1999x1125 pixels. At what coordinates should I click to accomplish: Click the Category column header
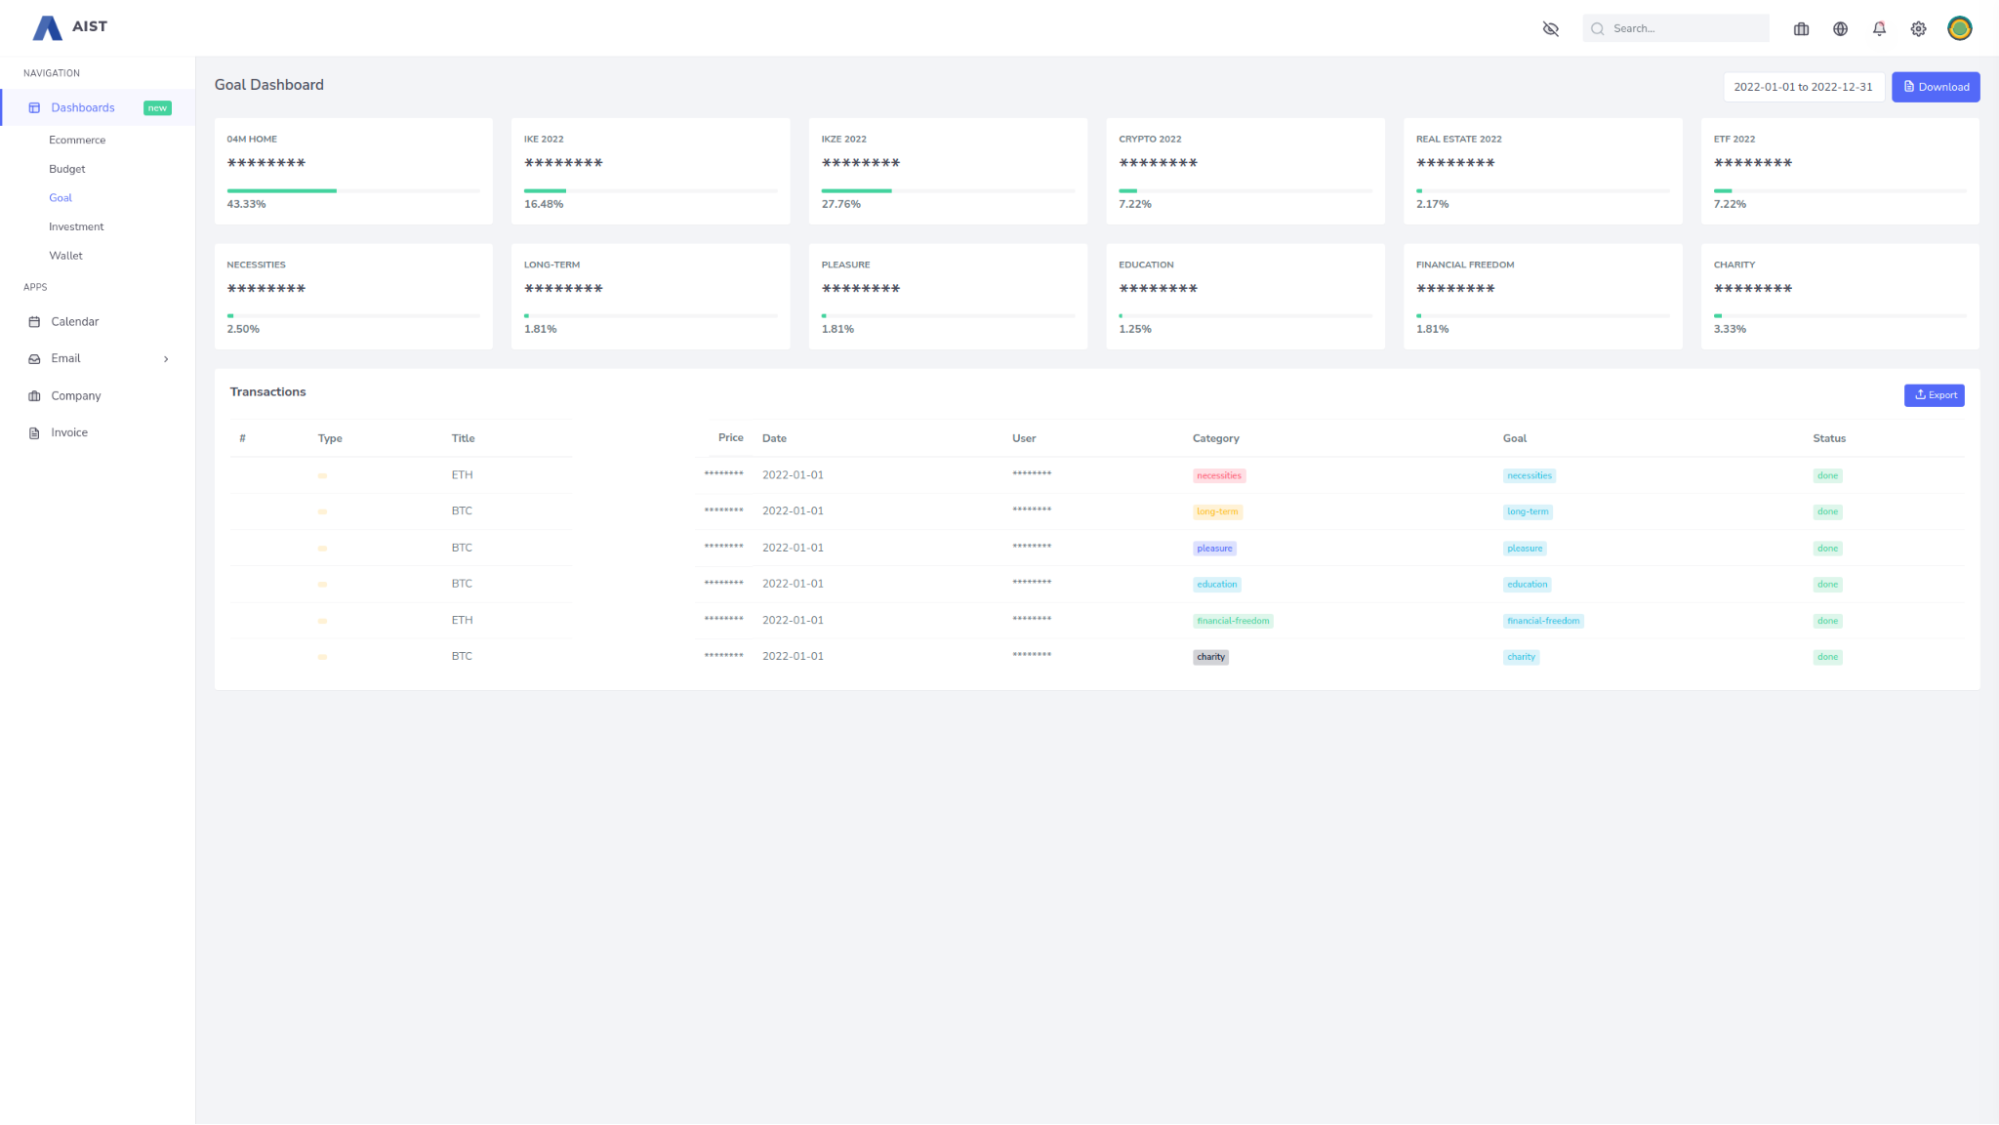(1215, 439)
